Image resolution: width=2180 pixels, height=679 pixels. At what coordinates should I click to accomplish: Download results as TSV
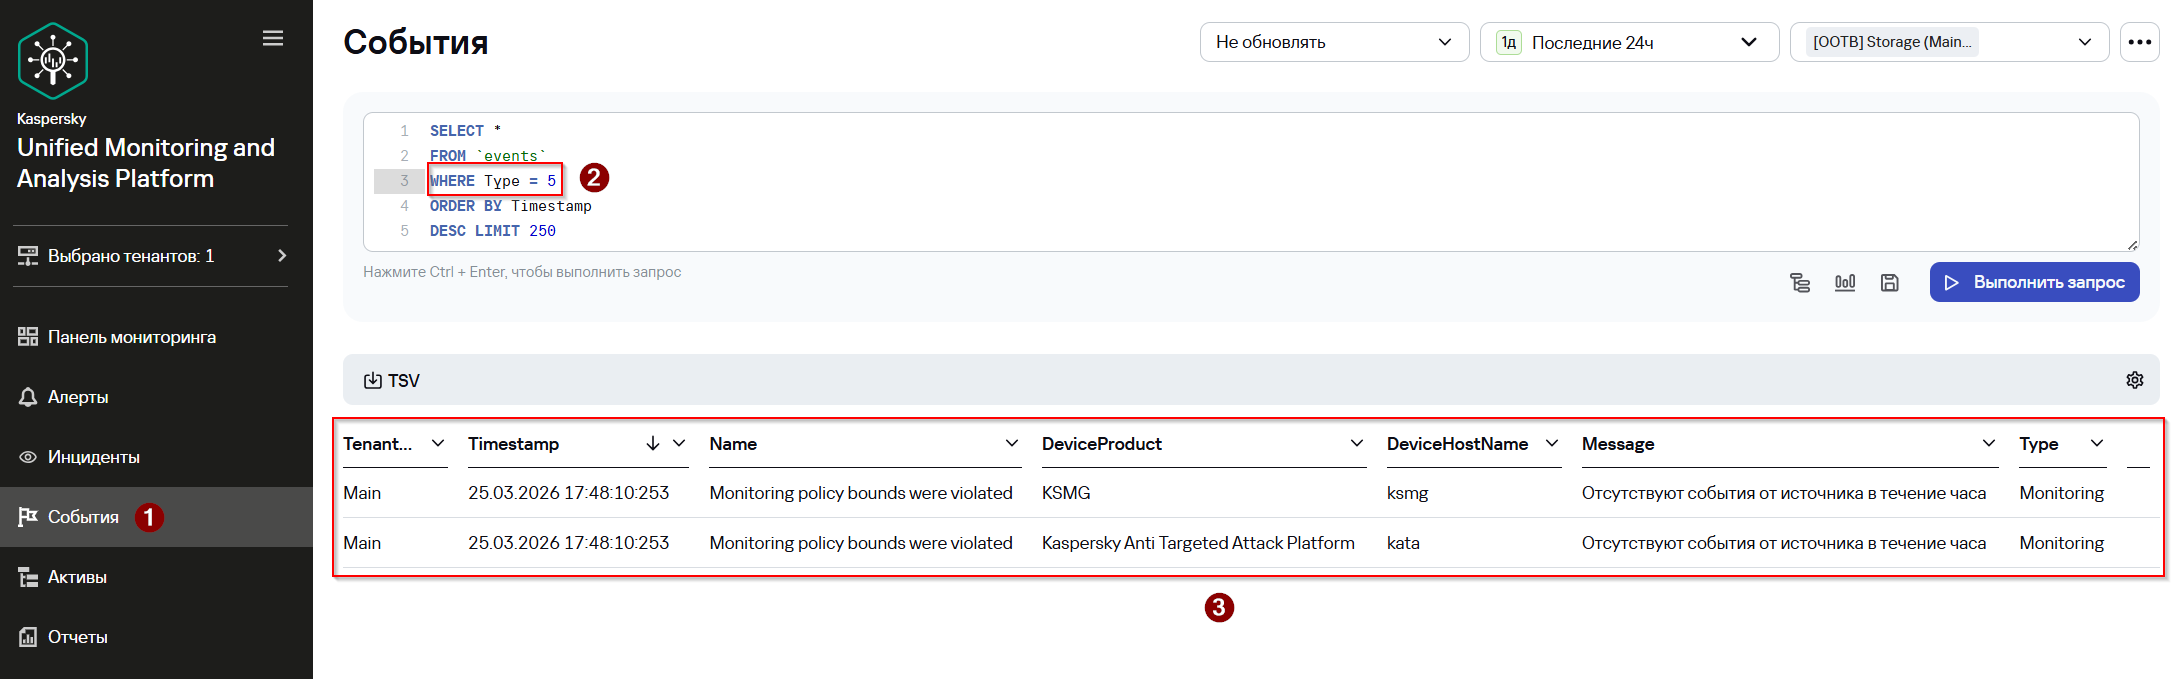tap(391, 380)
